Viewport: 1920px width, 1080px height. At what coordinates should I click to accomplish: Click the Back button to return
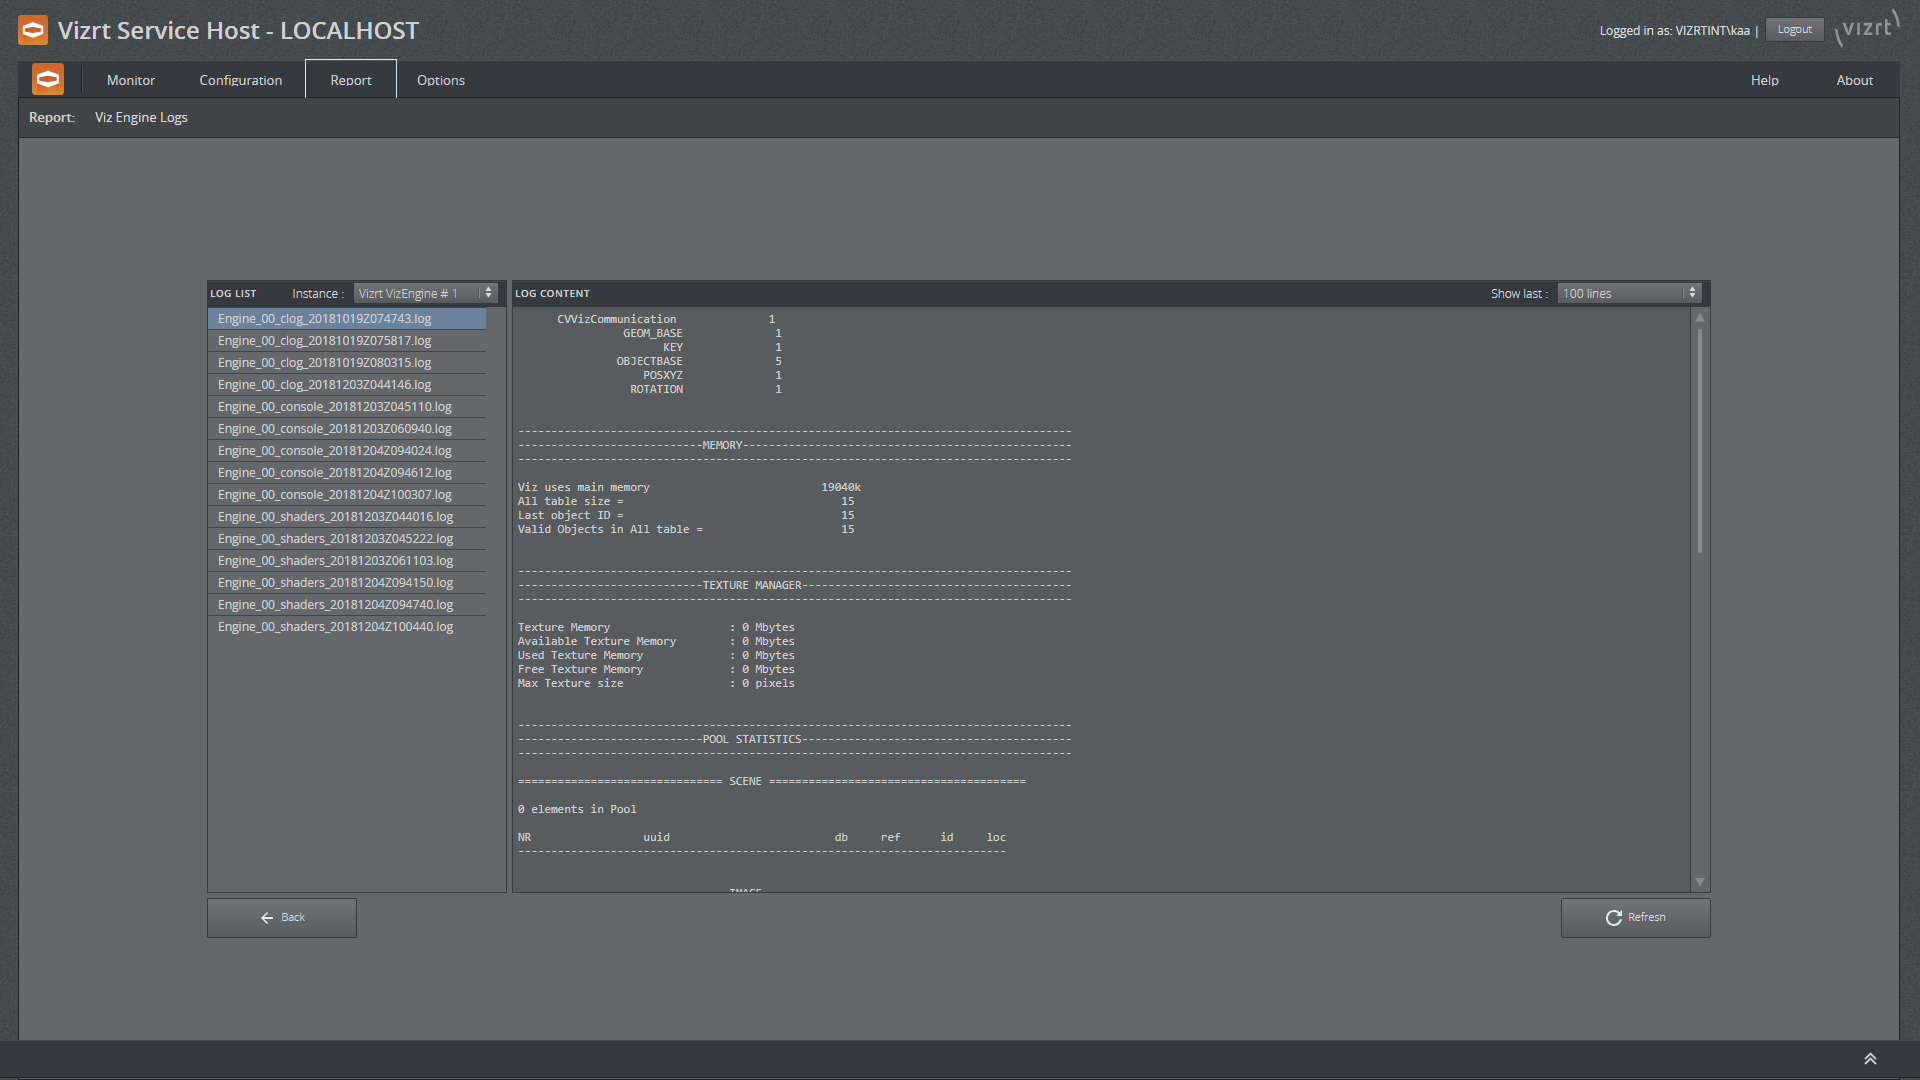click(x=281, y=916)
